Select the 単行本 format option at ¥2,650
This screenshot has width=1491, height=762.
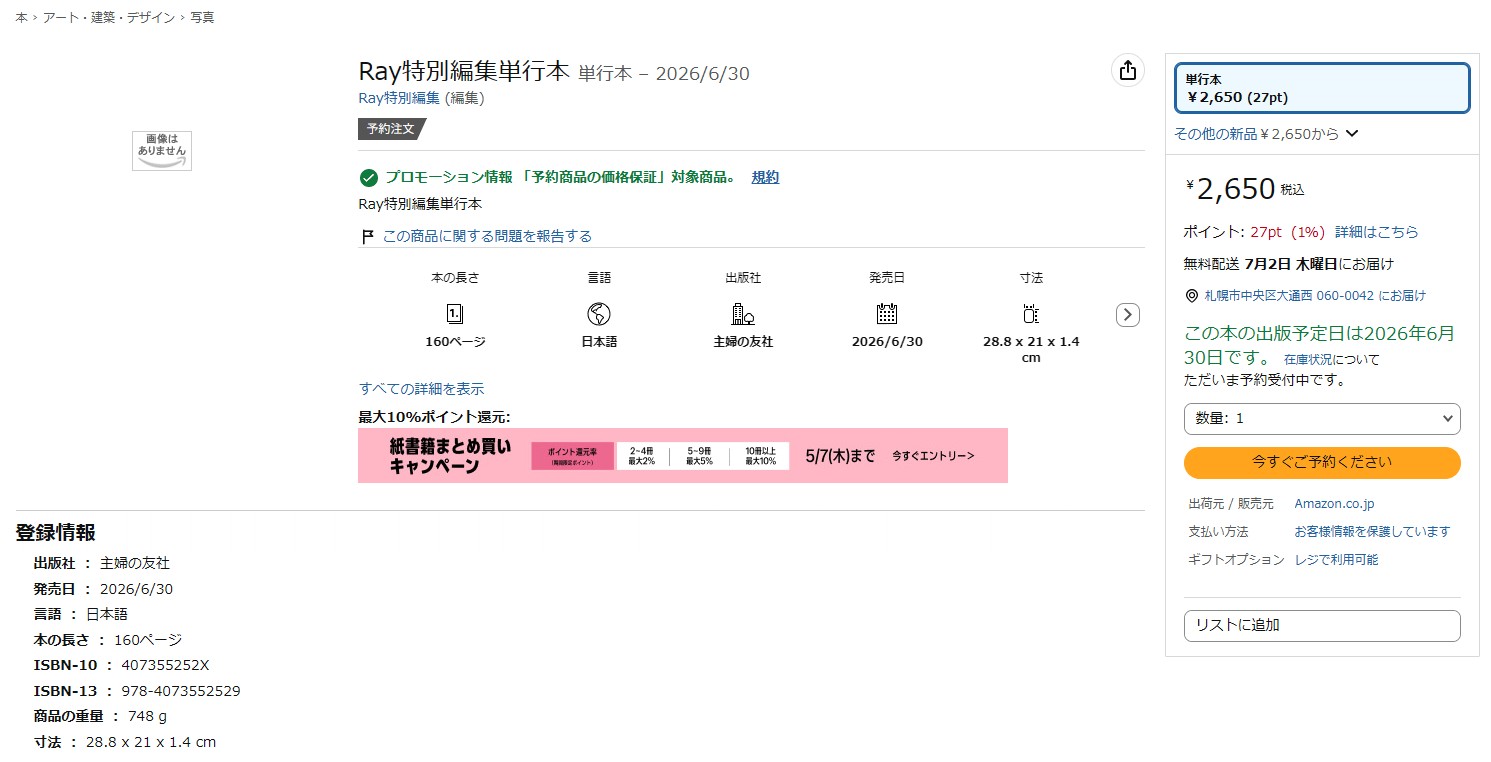(x=1322, y=88)
